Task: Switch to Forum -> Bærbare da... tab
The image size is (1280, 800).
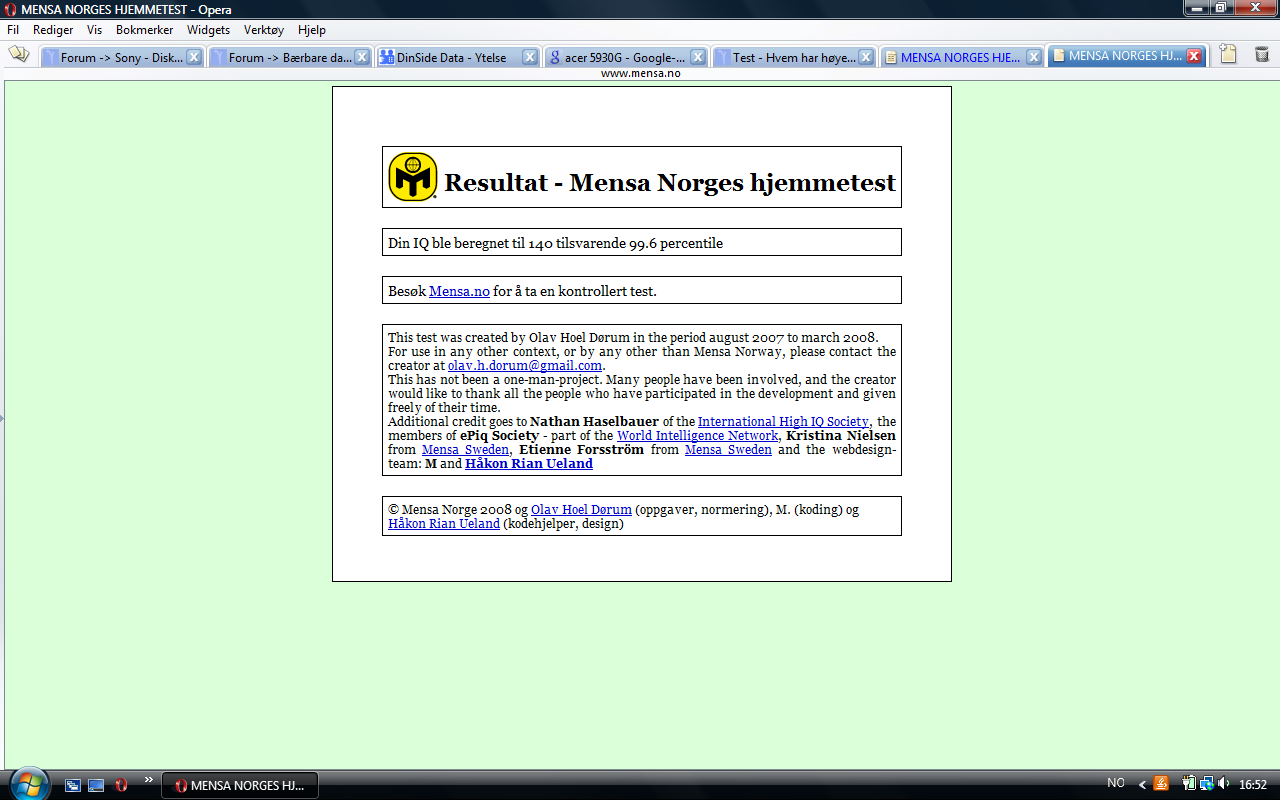Action: (x=290, y=57)
